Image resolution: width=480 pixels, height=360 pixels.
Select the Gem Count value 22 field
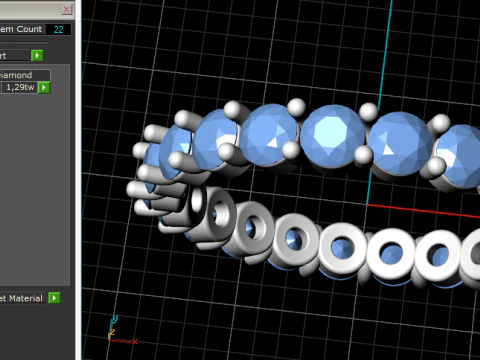58,29
